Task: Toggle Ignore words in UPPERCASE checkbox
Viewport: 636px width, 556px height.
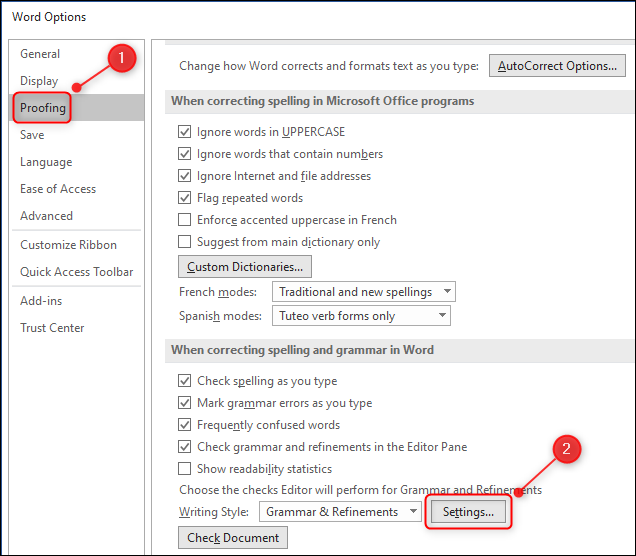Action: click(x=185, y=132)
